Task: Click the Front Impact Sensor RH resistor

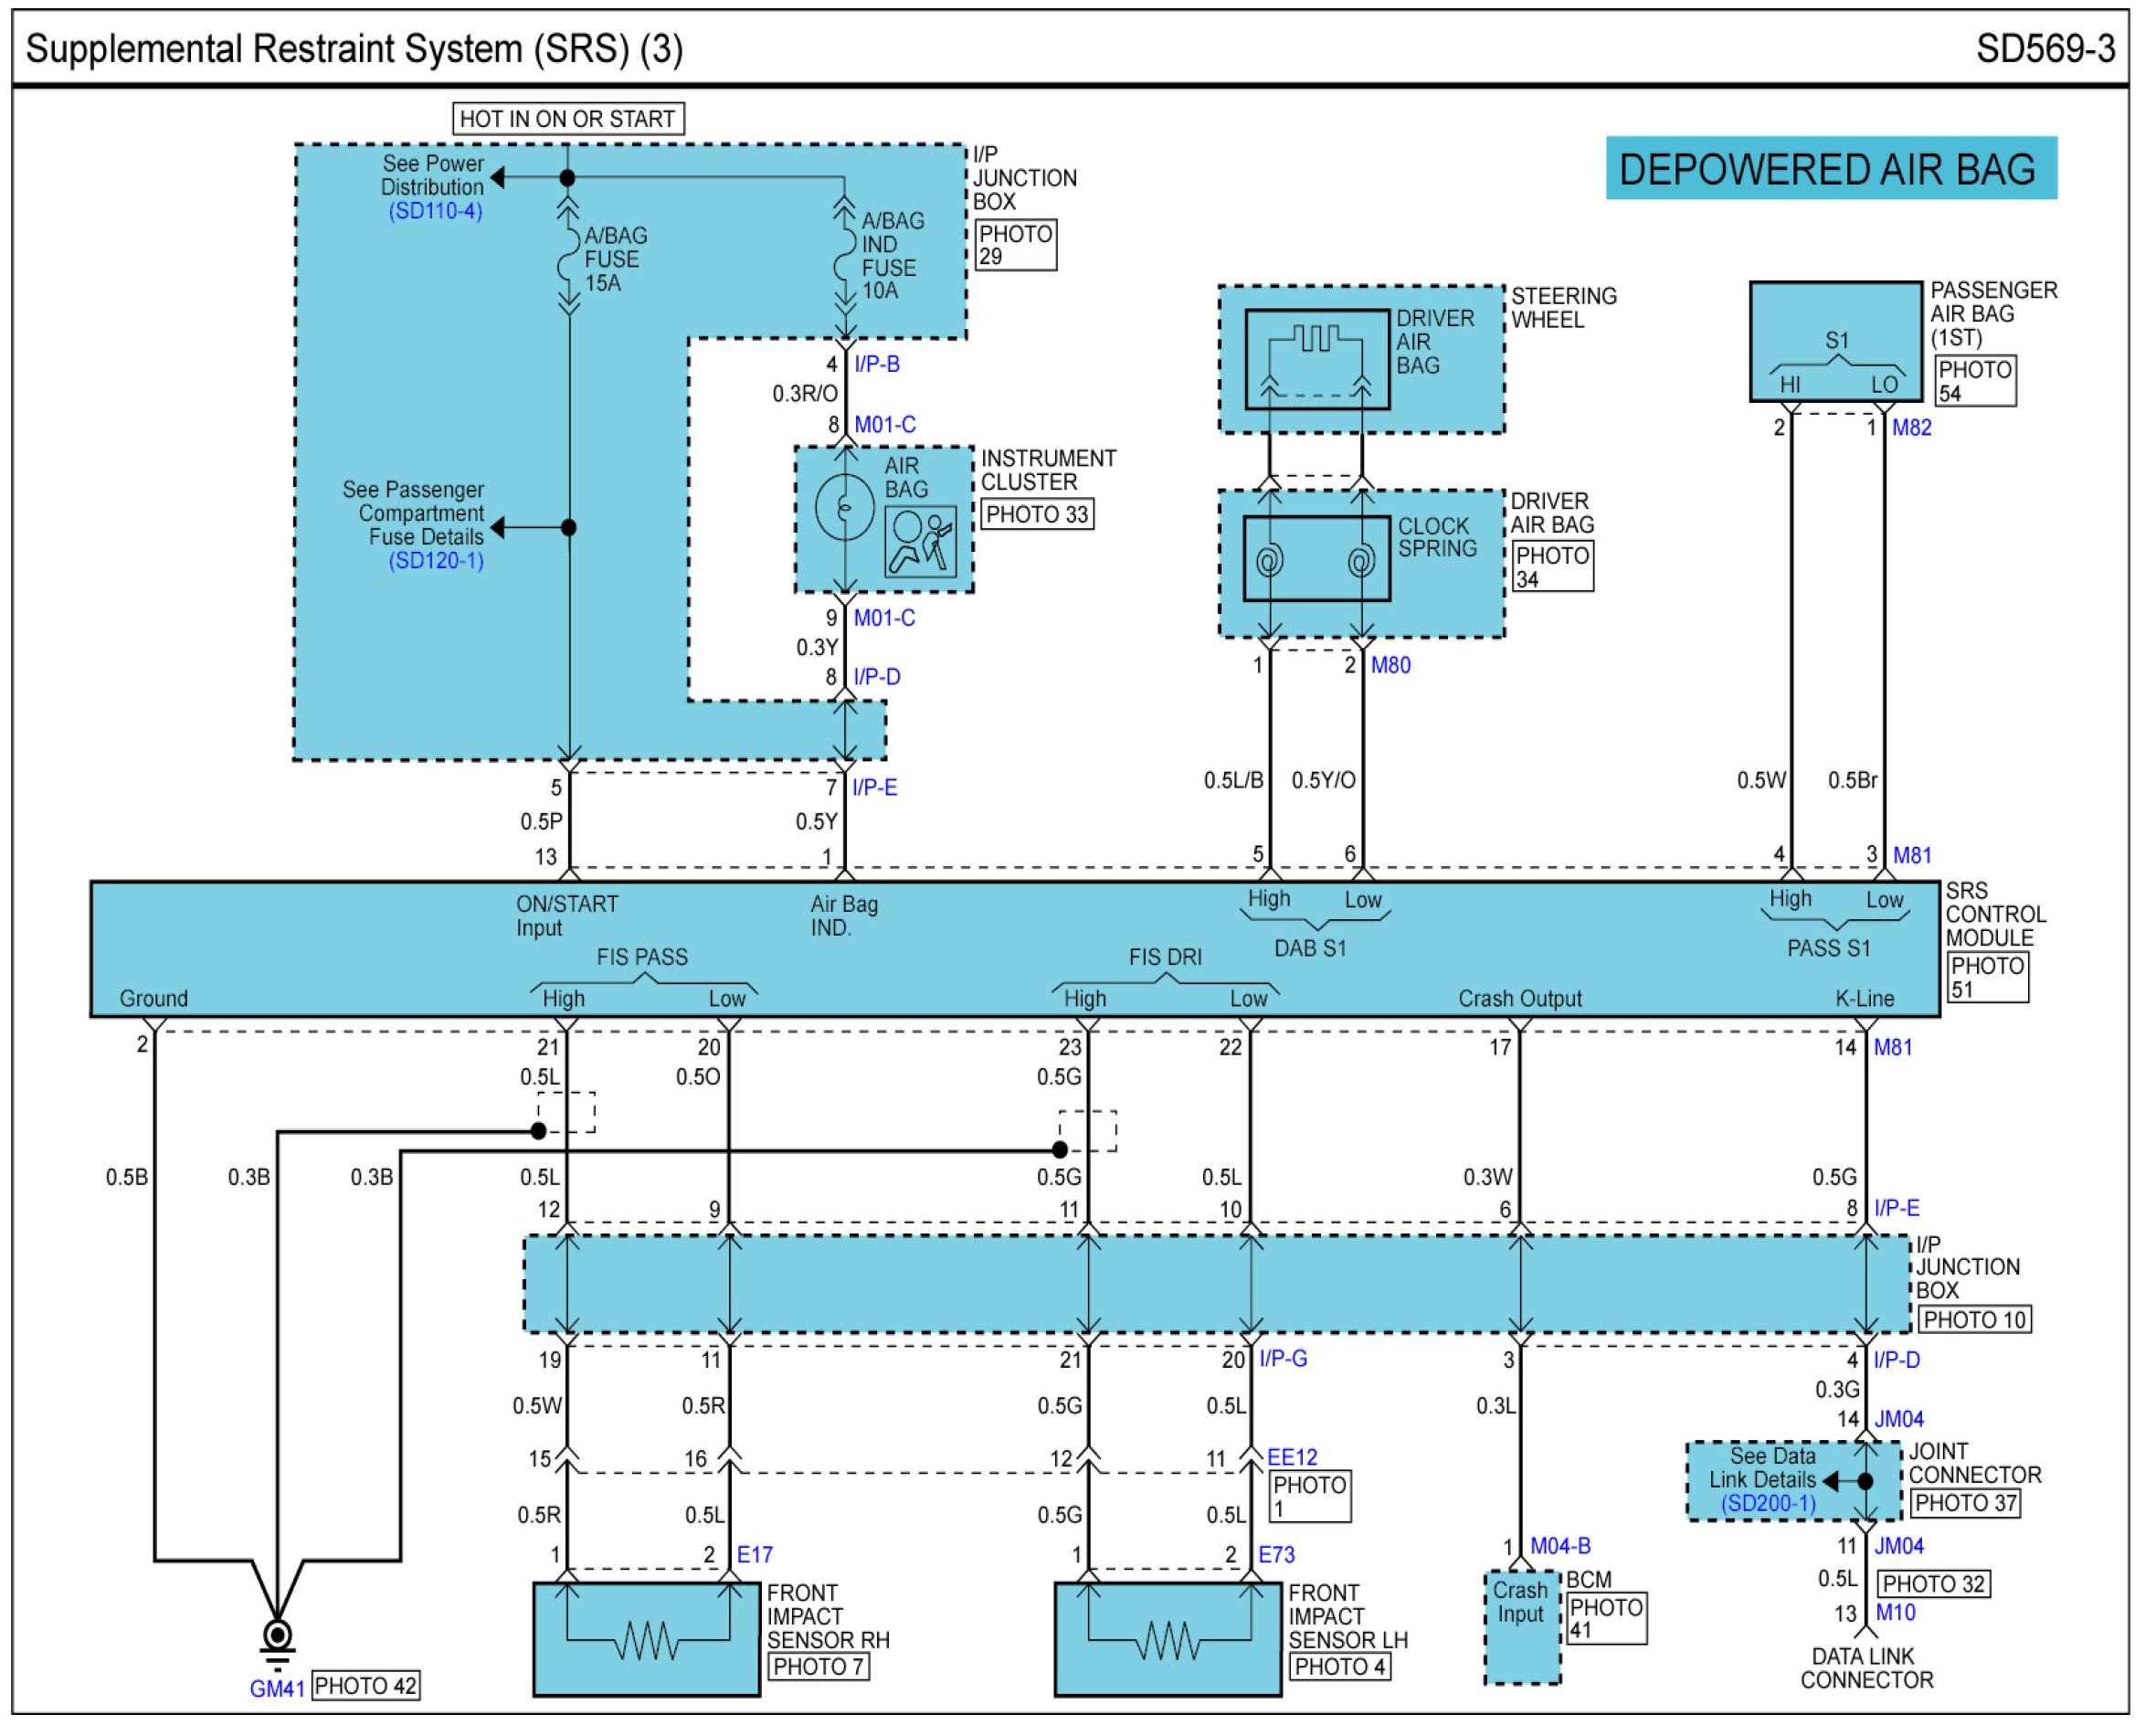Action: pos(648,1640)
